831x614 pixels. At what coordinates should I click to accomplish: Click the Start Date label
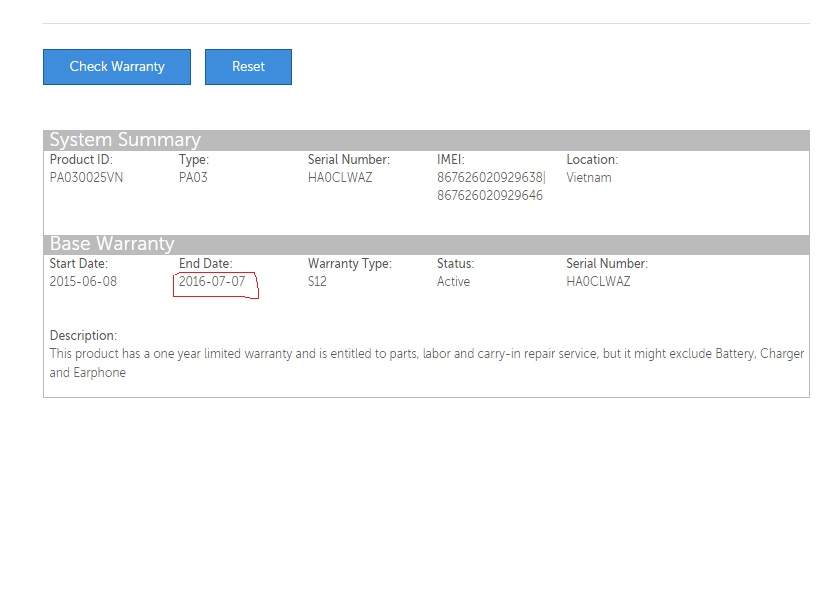click(x=78, y=263)
